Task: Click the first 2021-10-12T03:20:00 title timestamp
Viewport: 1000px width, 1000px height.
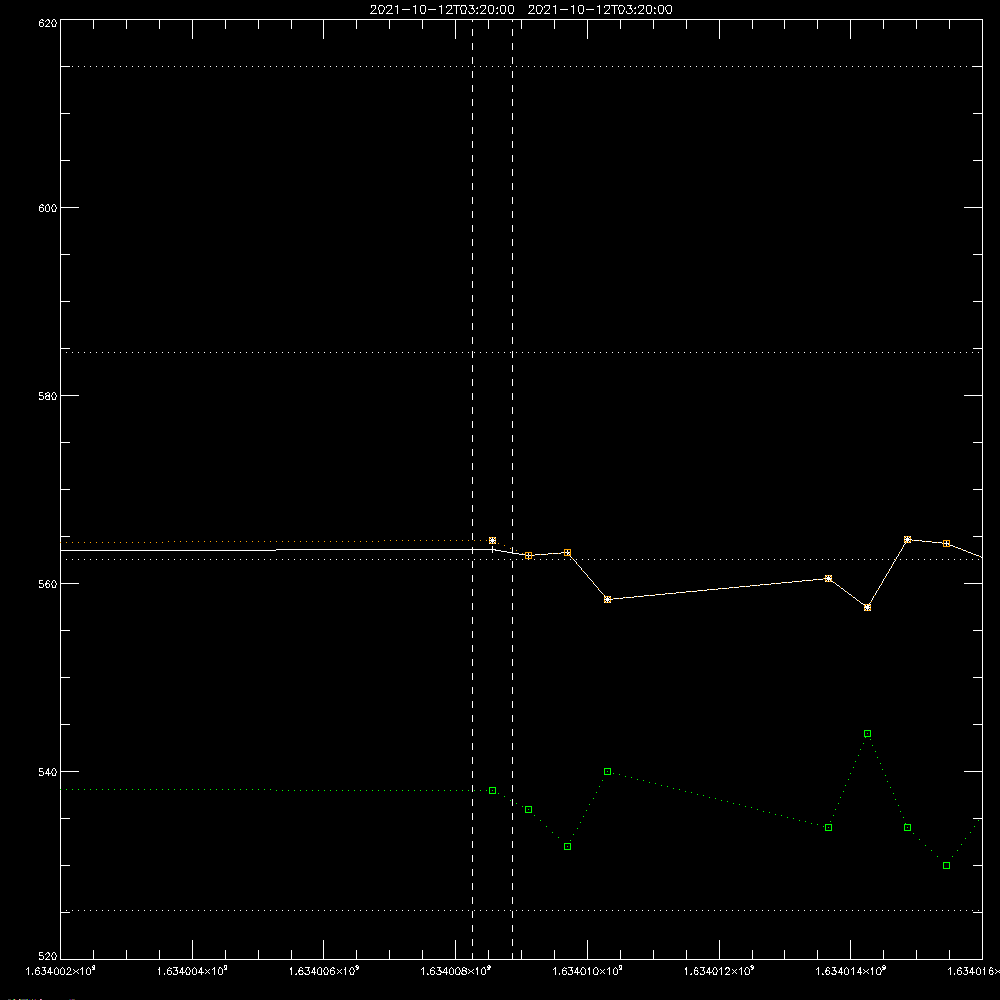Action: 442,9
